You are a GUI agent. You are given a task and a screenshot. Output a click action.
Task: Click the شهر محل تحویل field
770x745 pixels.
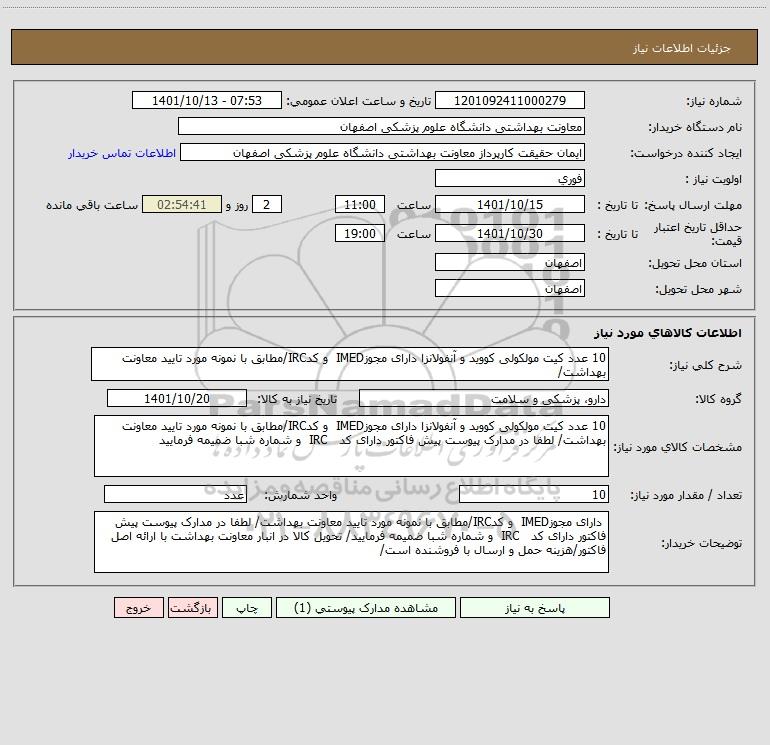(510, 288)
